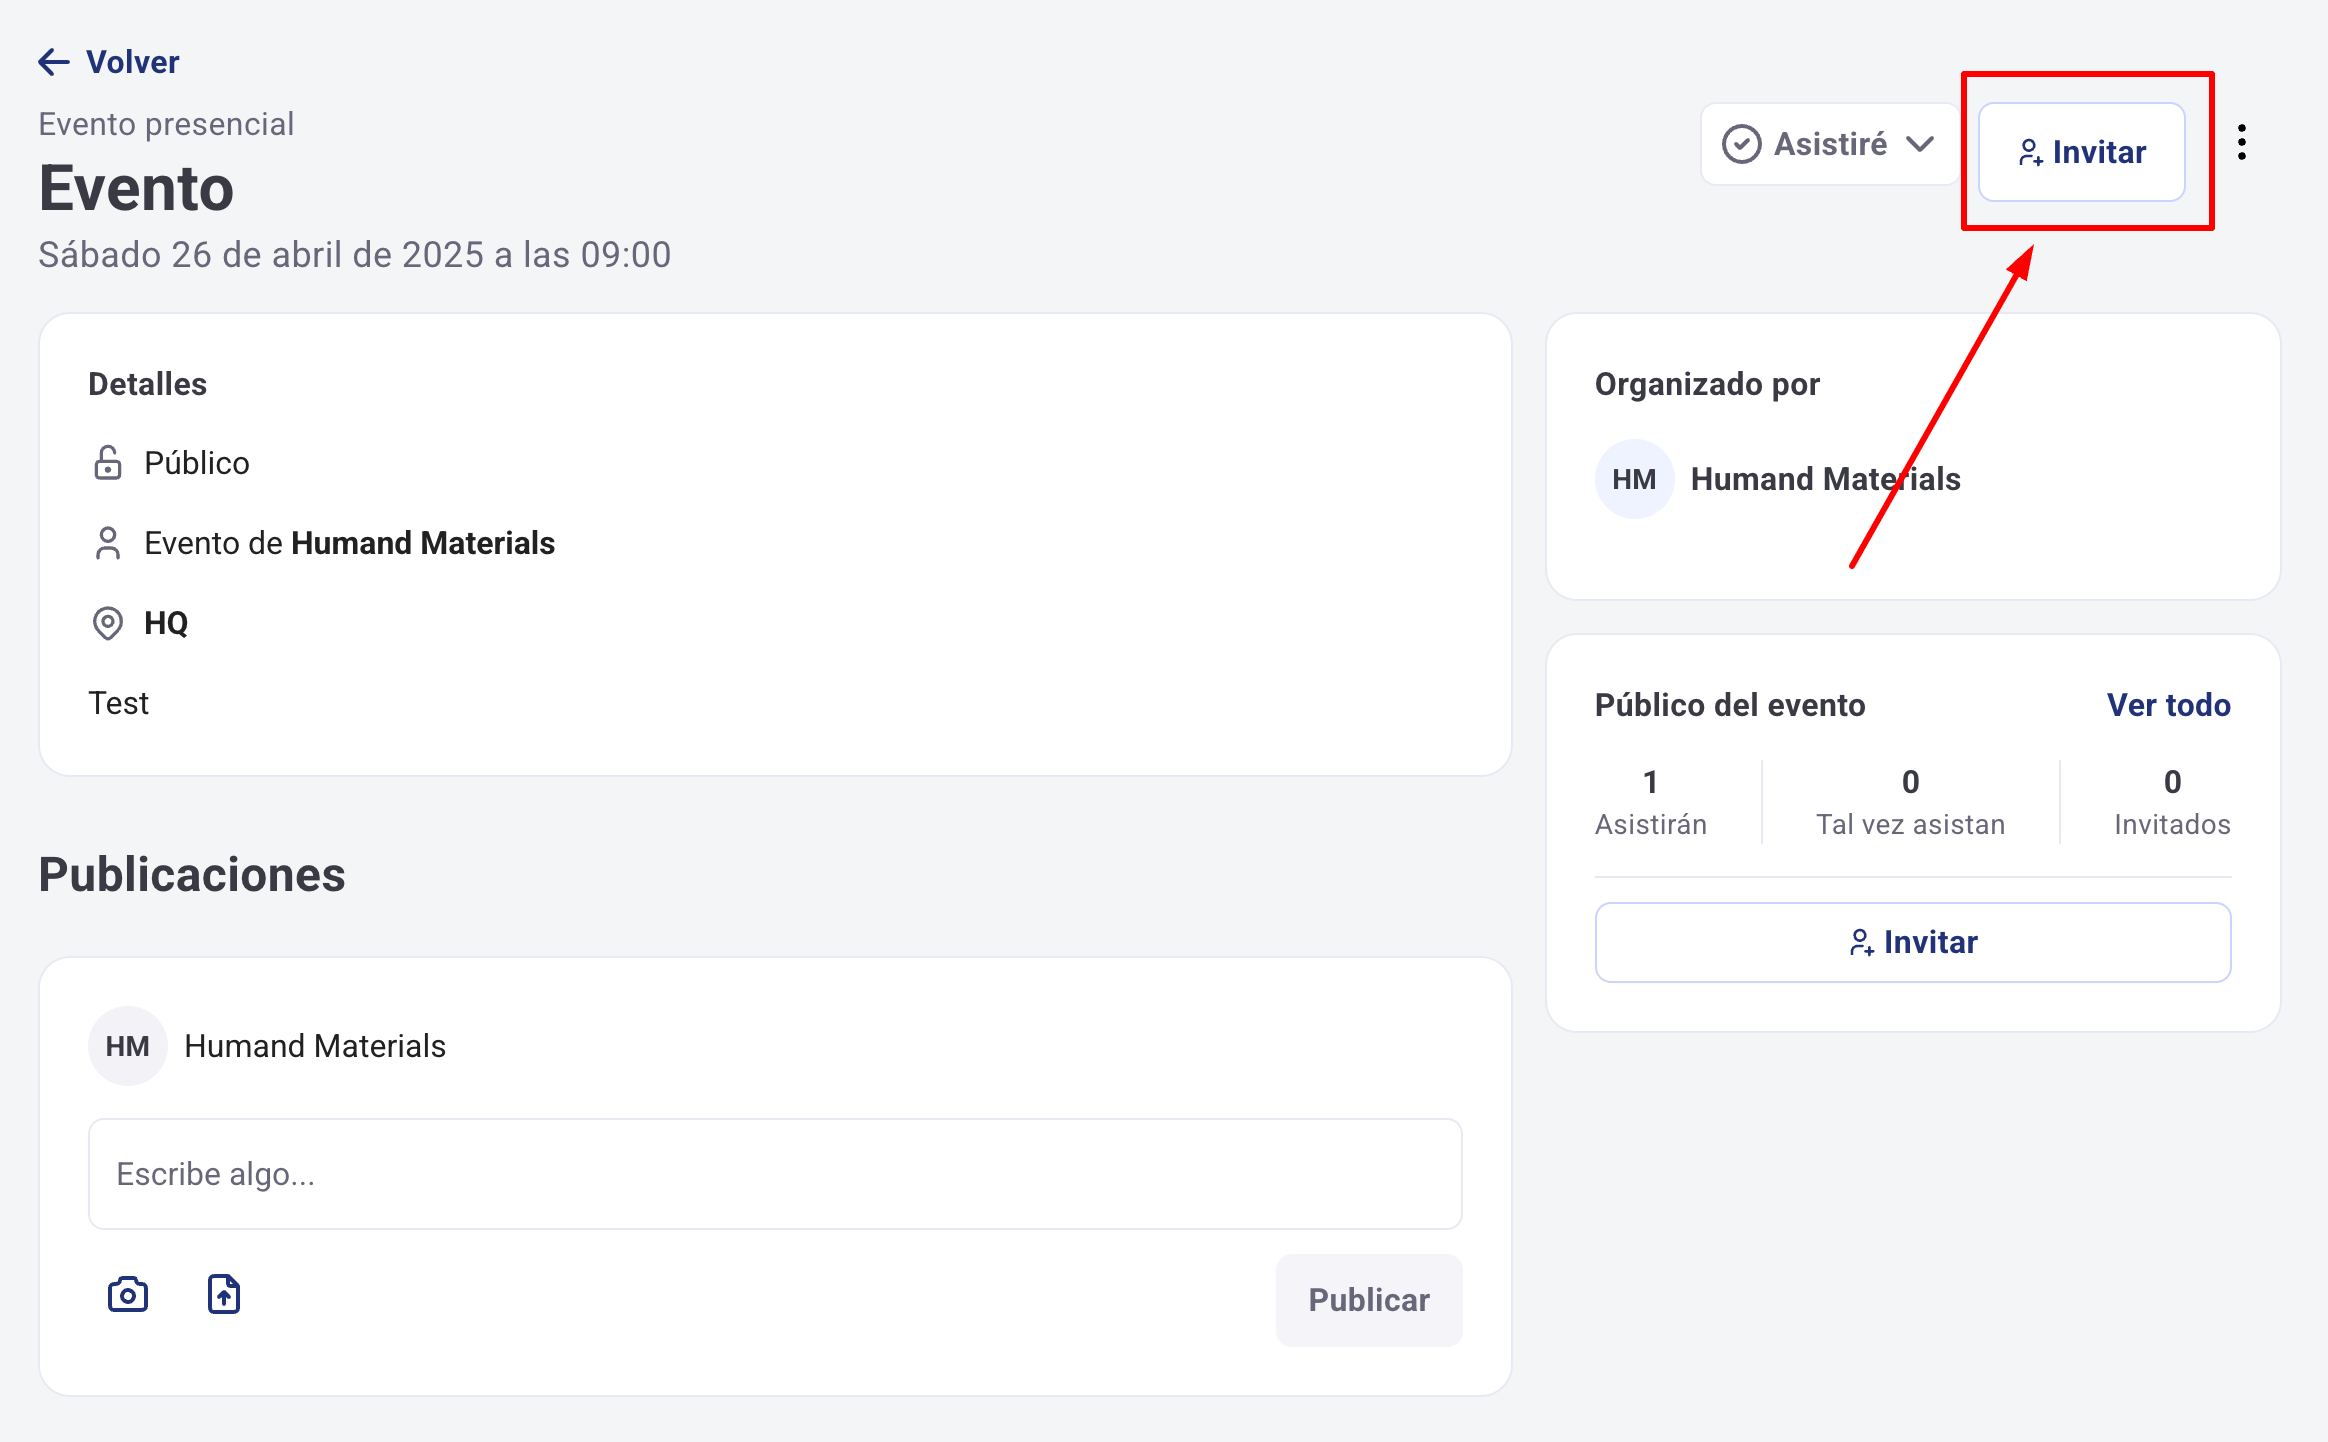This screenshot has width=2328, height=1442.
Task: Click the camera photo upload icon
Action: pyautogui.click(x=128, y=1295)
